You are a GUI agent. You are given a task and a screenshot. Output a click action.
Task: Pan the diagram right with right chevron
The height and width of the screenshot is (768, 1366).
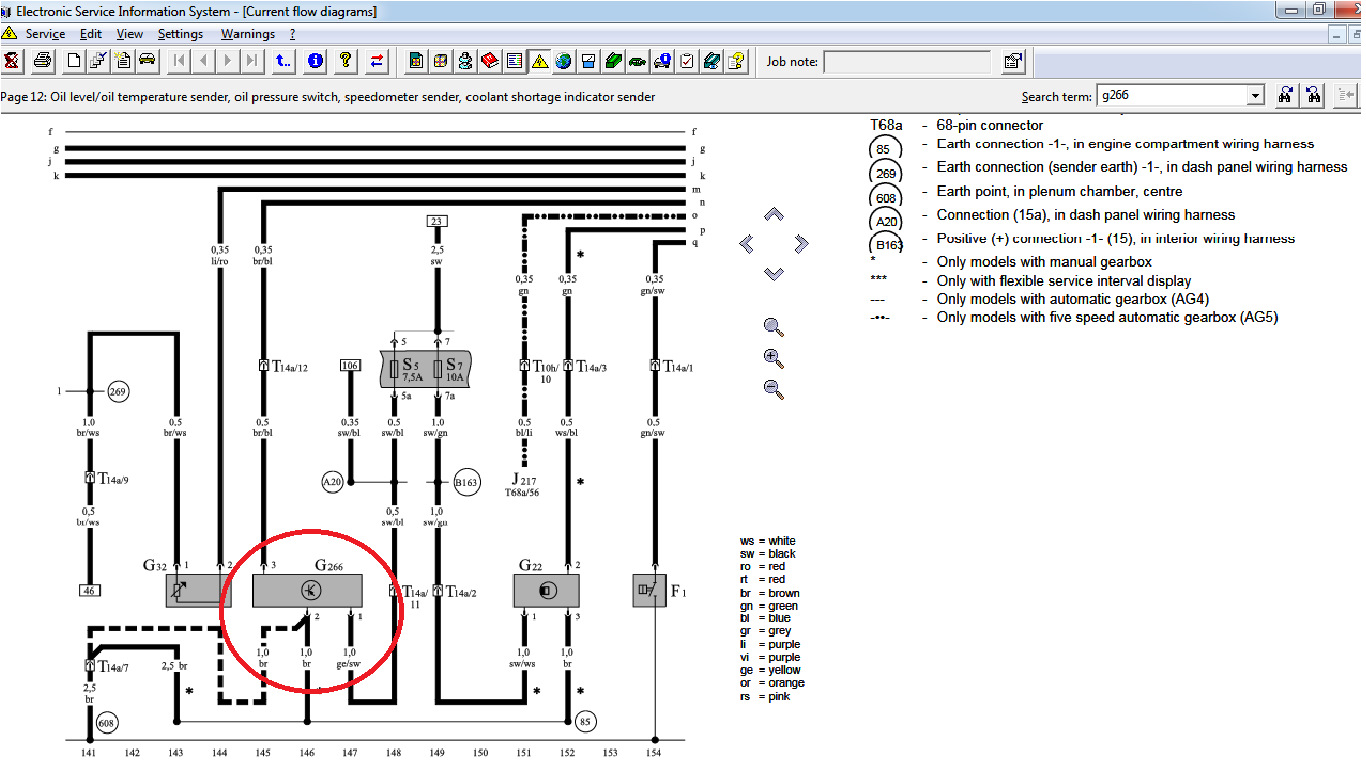tap(801, 243)
